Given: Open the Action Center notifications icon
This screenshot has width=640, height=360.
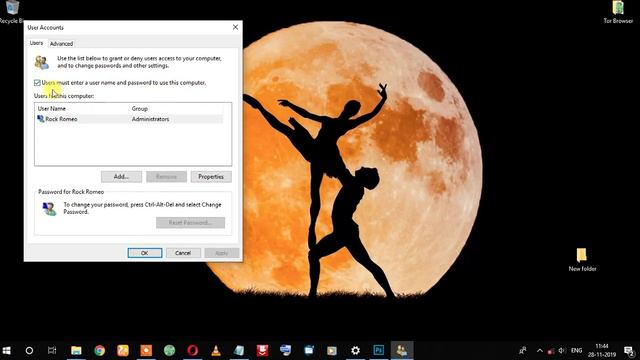Looking at the screenshot, I should pos(629,350).
